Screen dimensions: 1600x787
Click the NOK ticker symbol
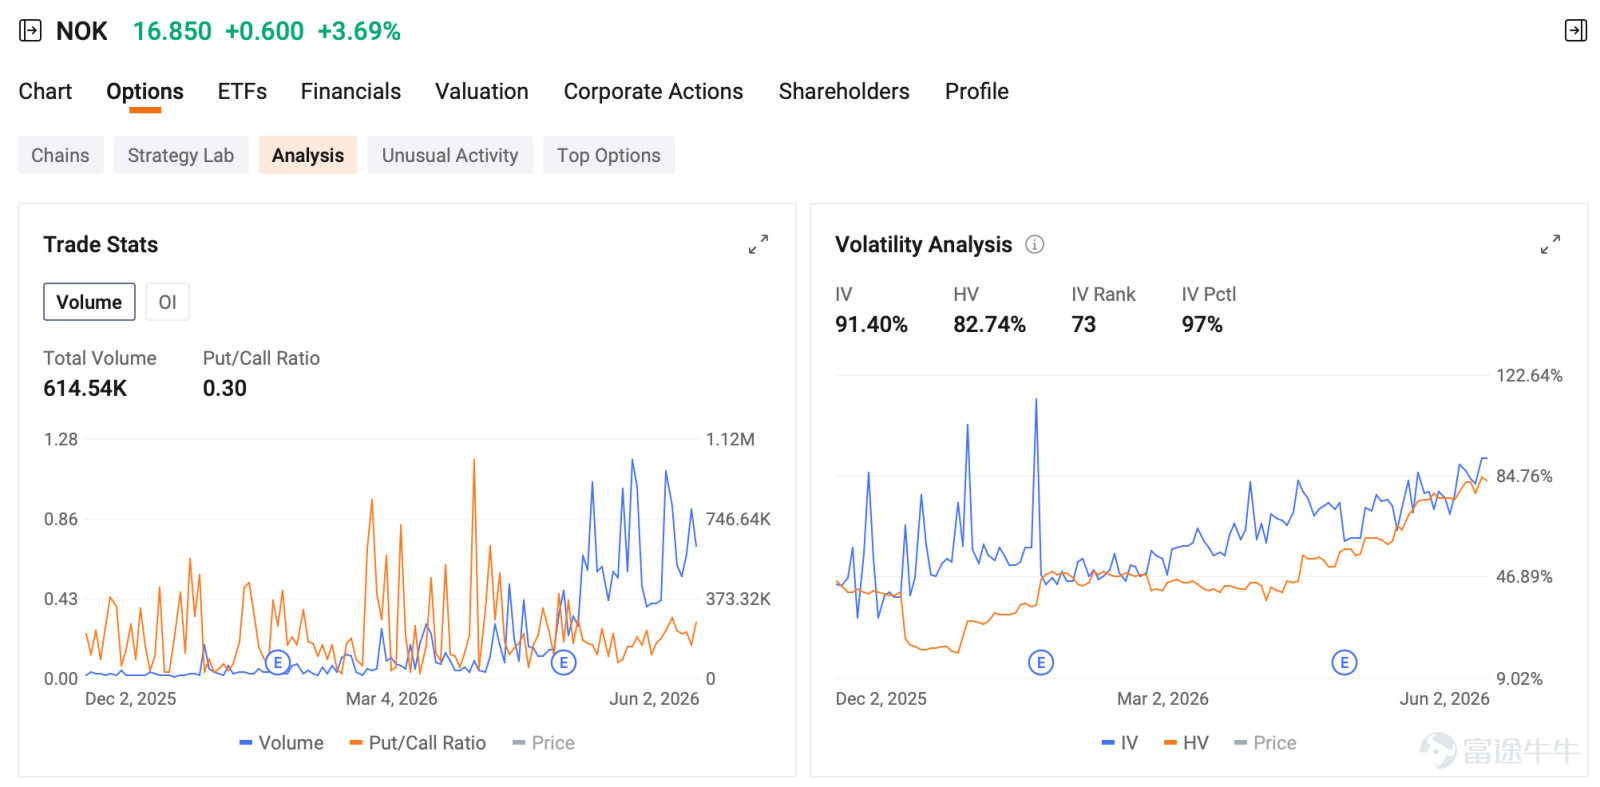pos(82,31)
